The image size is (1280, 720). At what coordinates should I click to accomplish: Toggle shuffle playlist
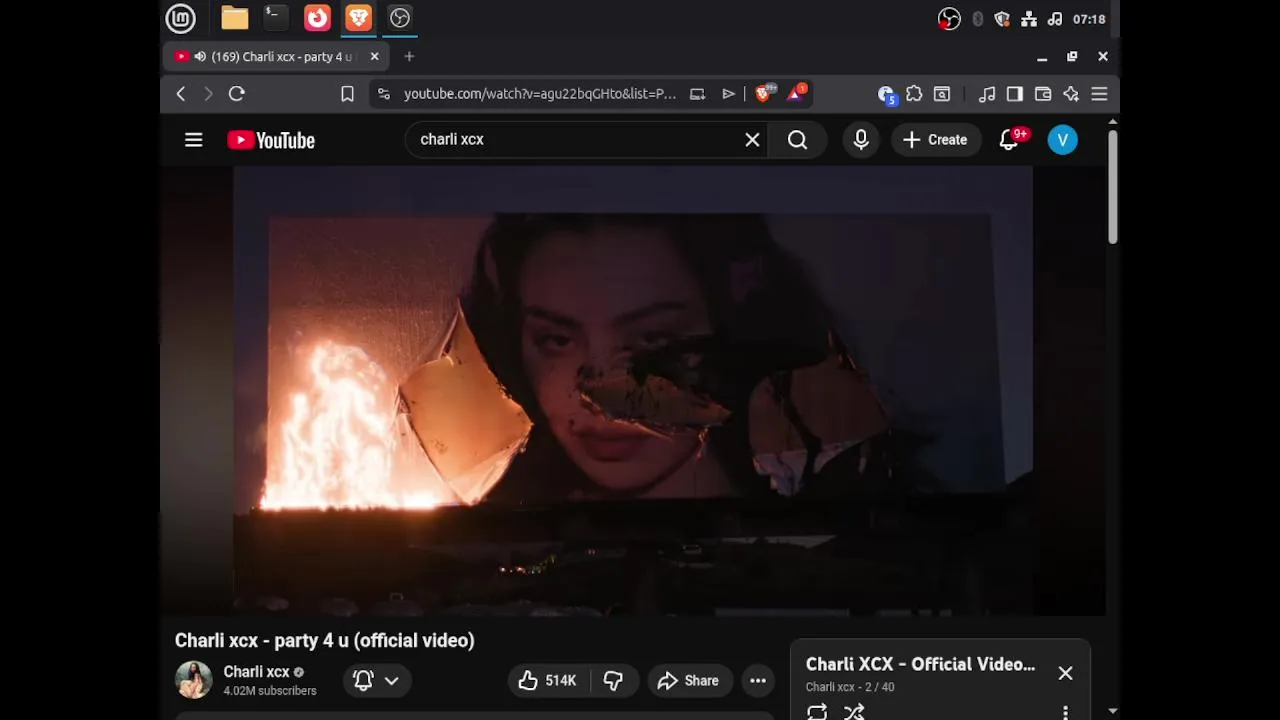[854, 712]
